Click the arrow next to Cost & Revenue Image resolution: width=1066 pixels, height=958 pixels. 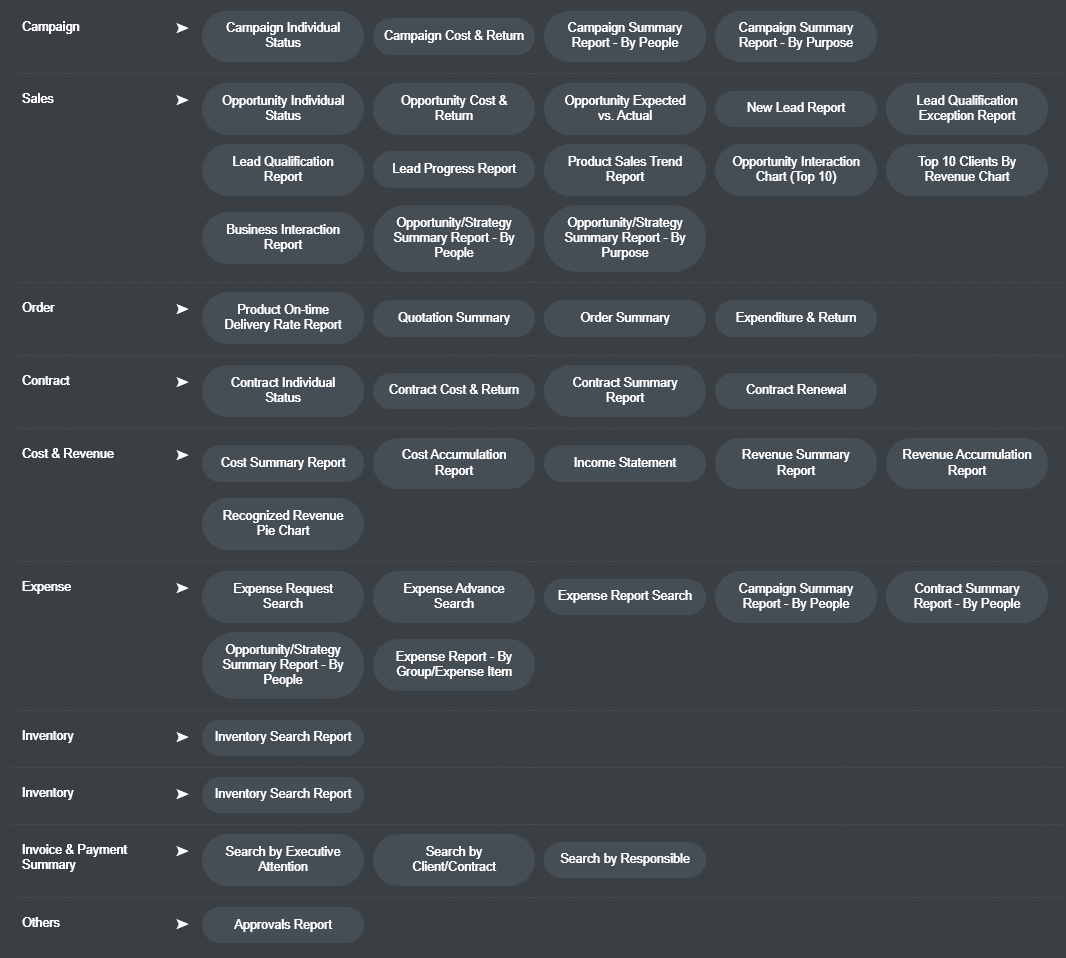point(182,455)
